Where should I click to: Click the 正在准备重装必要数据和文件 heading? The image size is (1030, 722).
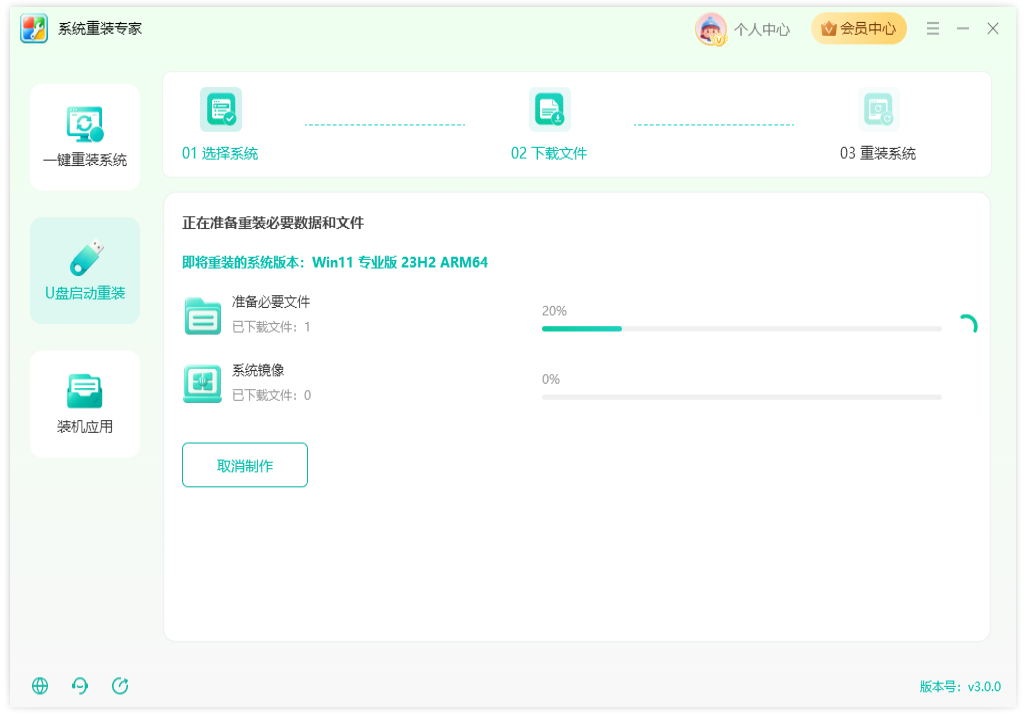click(x=273, y=223)
